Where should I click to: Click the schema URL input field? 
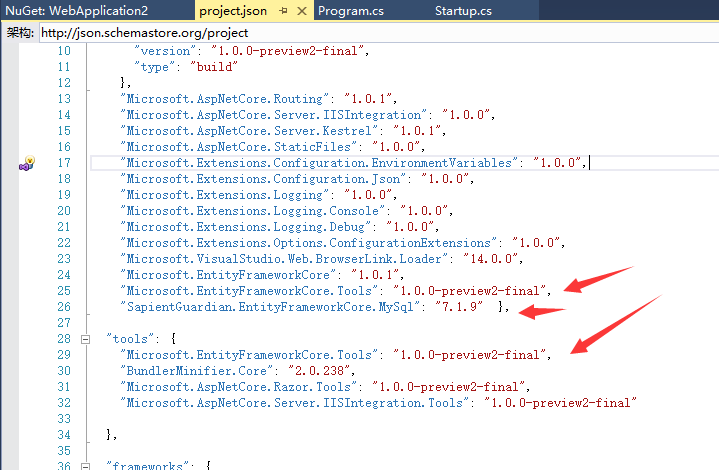pos(379,33)
